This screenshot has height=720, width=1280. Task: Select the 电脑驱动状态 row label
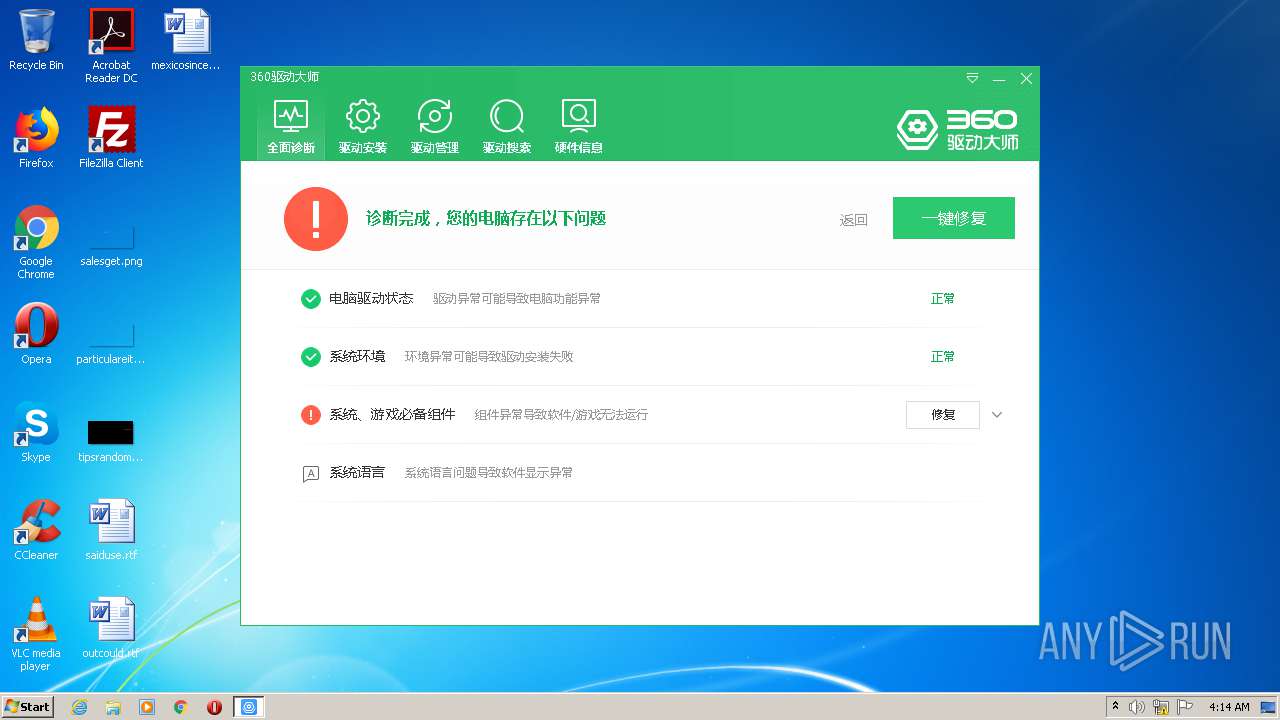pyautogui.click(x=371, y=298)
